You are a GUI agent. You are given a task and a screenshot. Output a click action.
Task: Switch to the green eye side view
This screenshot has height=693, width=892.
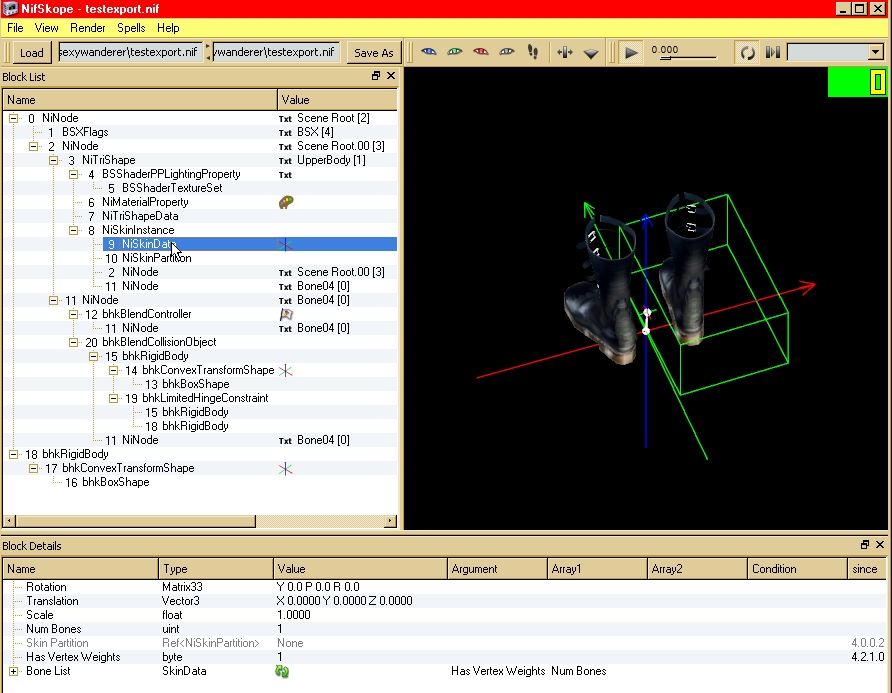[x=455, y=52]
